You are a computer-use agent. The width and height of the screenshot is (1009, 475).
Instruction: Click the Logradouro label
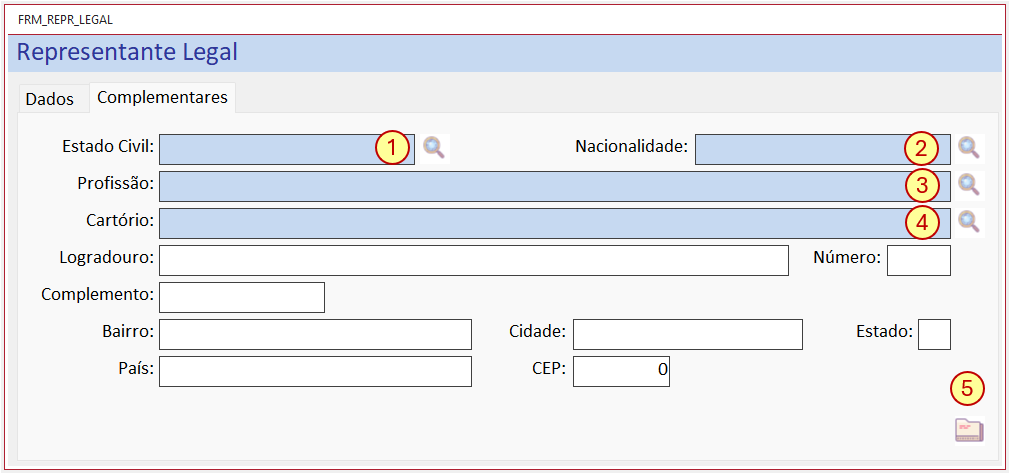(x=106, y=258)
